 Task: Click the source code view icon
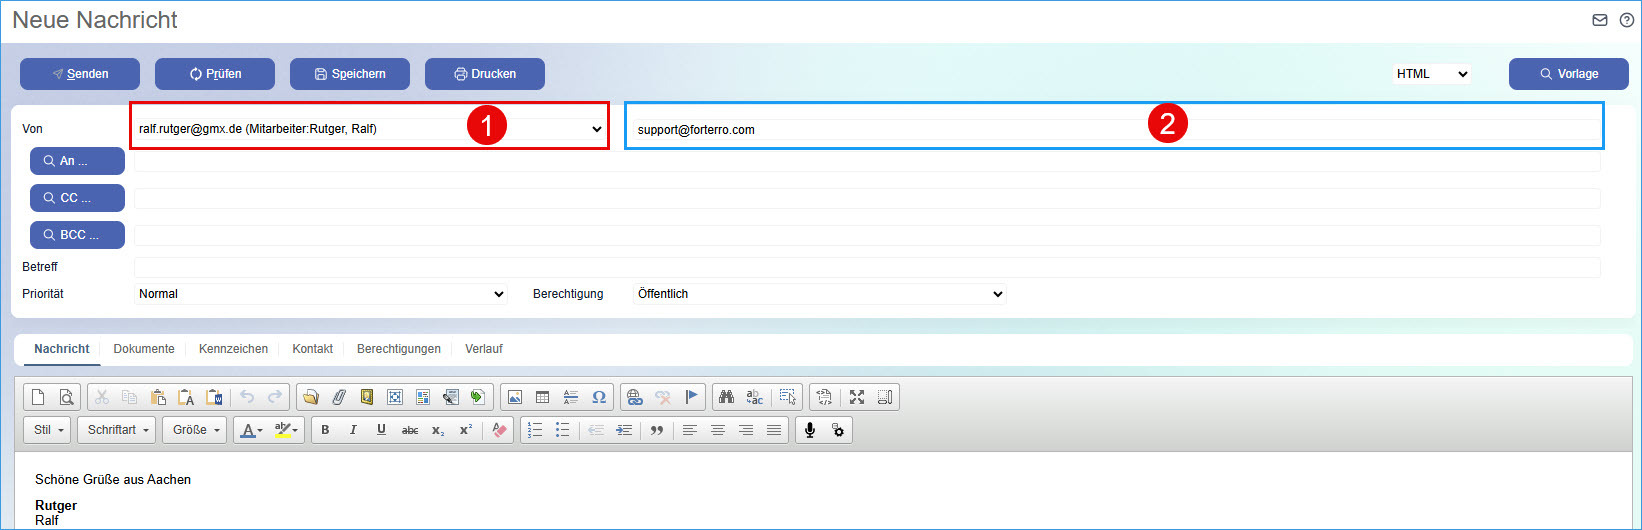[824, 397]
